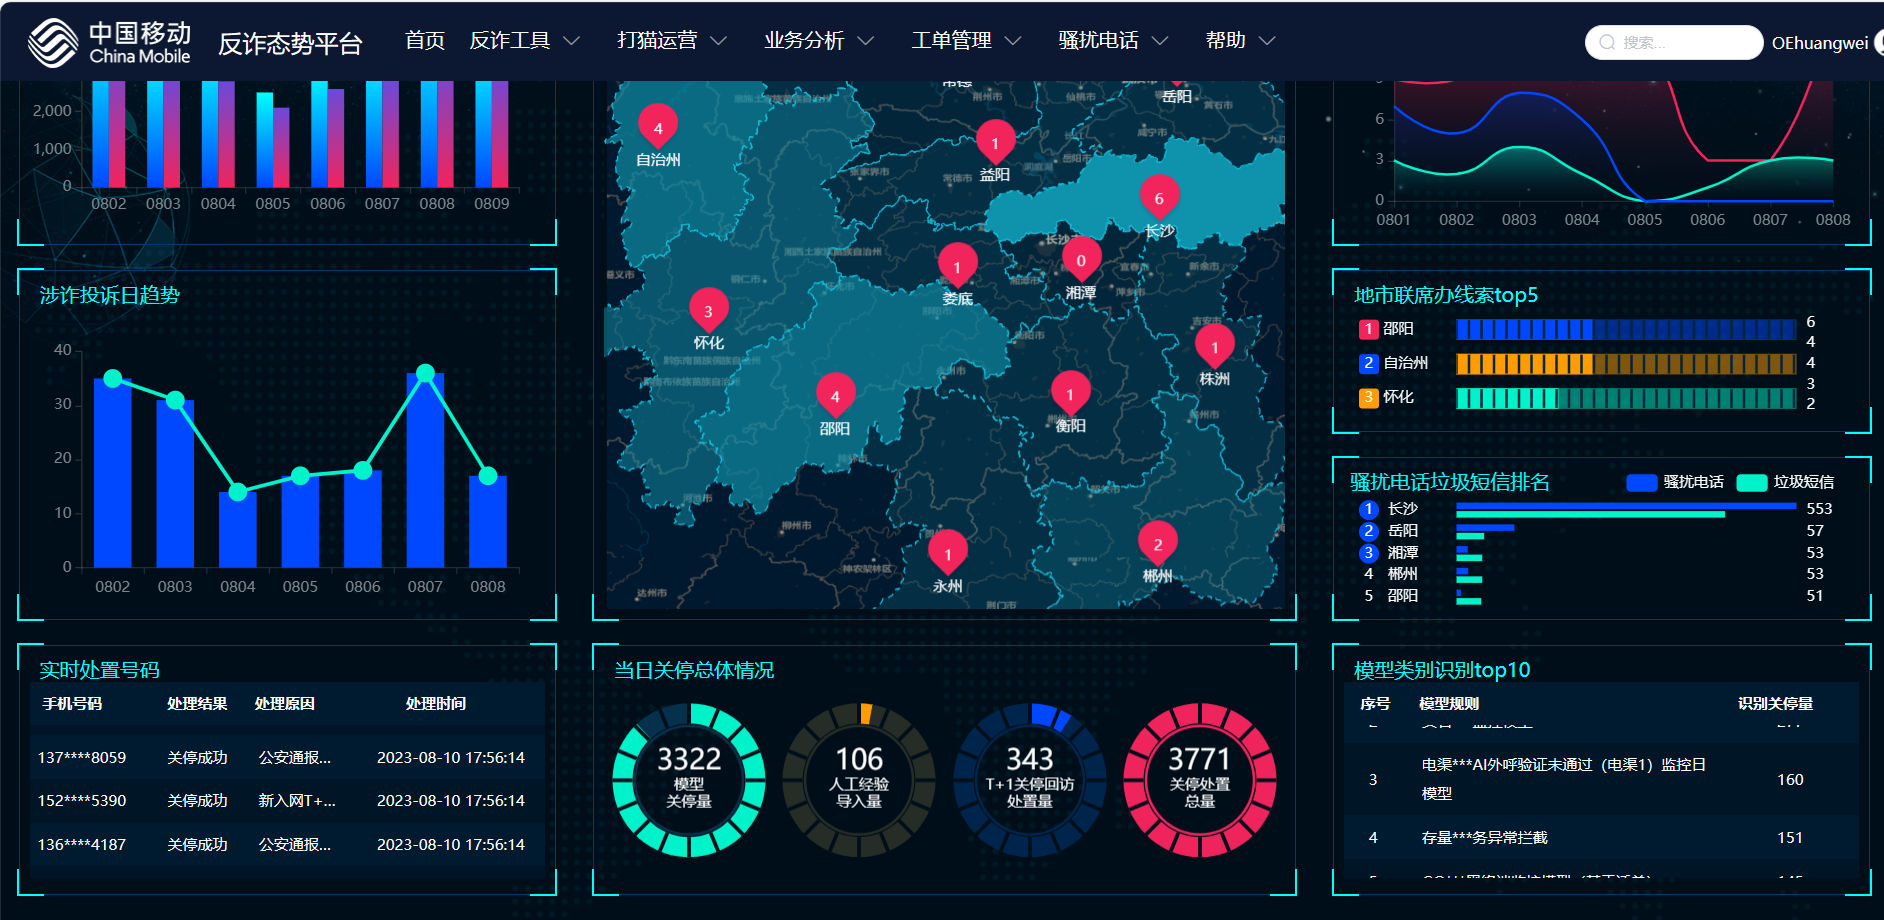The height and width of the screenshot is (920, 1884).
Task: Toggle the 骚扰电话 legend series
Action: point(1676,482)
